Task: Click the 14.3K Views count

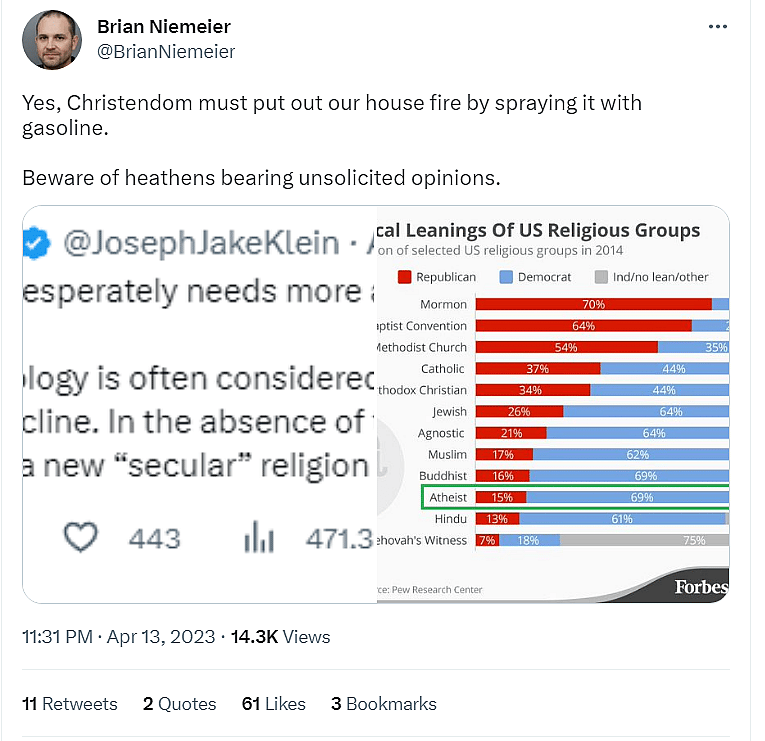Action: pos(280,636)
